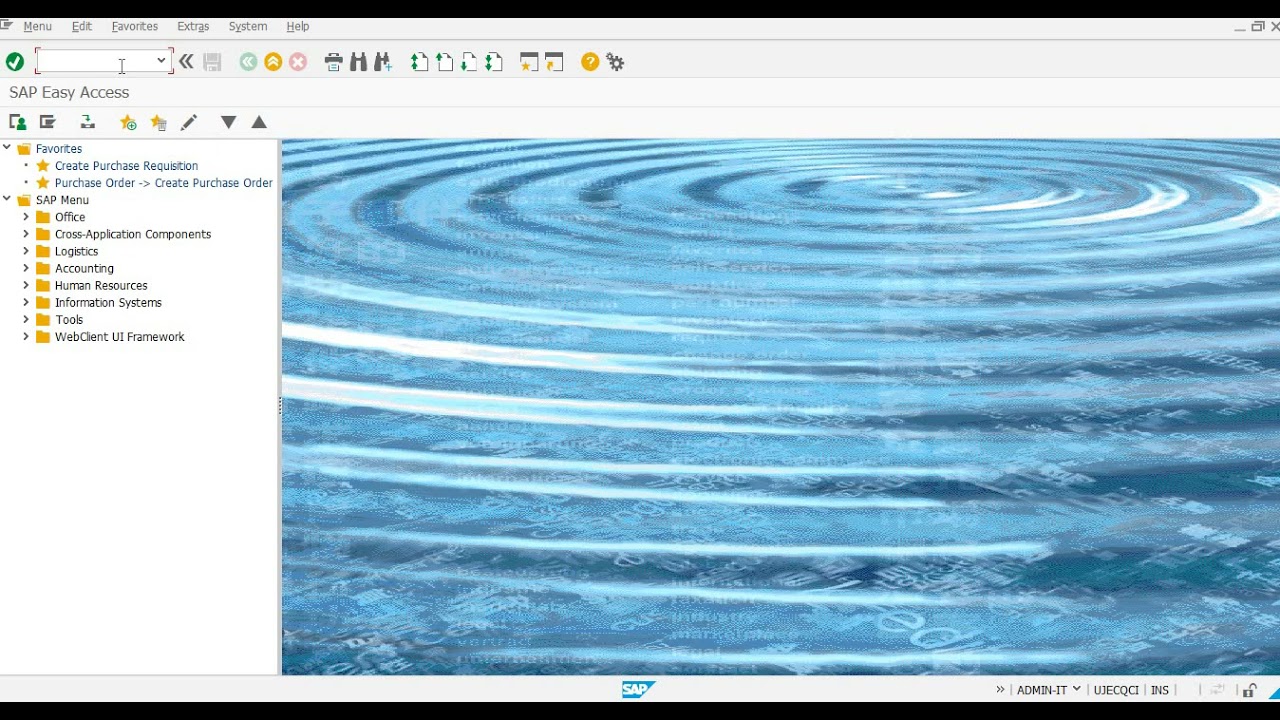
Task: Open Customize Local Layout gear icon
Action: pyautogui.click(x=615, y=62)
